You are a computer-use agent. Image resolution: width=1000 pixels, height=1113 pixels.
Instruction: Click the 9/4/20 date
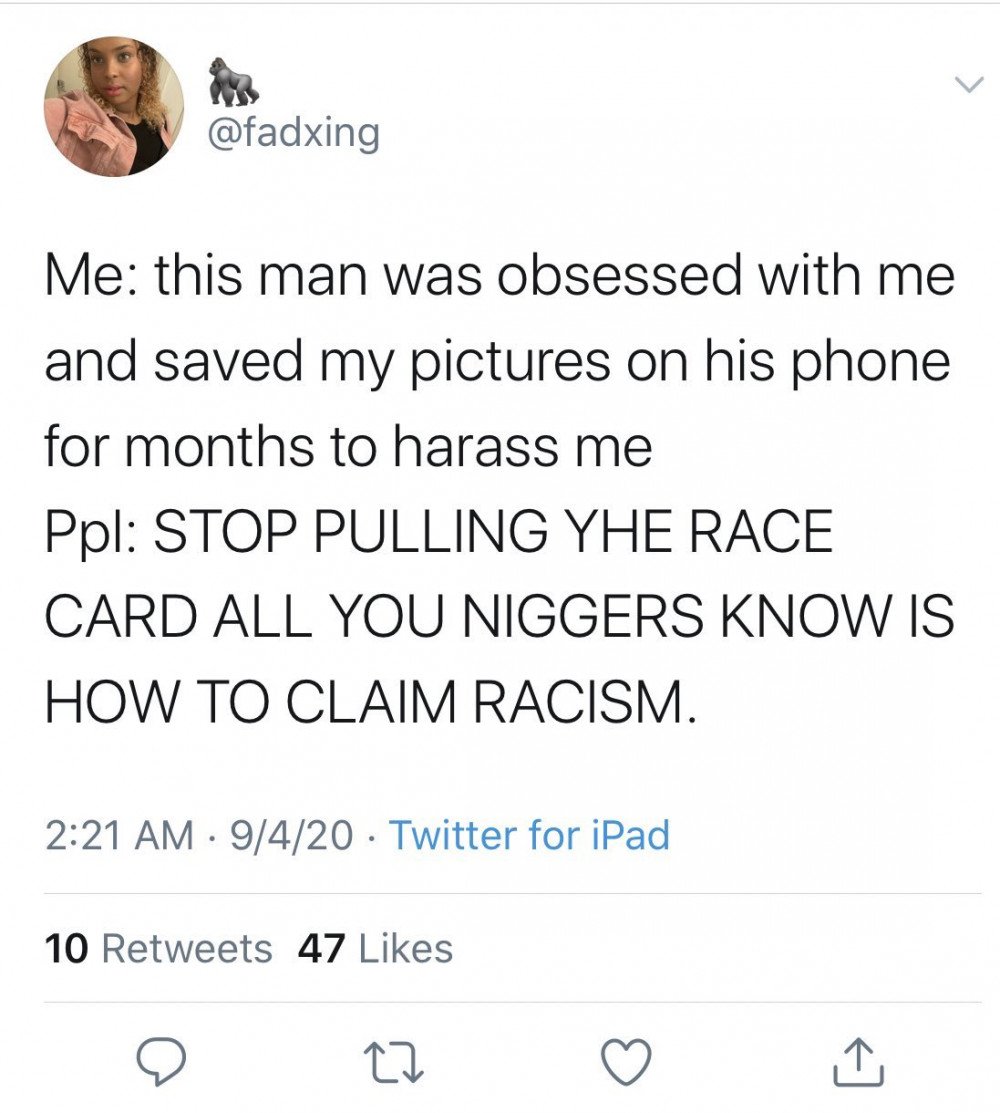tap(291, 834)
